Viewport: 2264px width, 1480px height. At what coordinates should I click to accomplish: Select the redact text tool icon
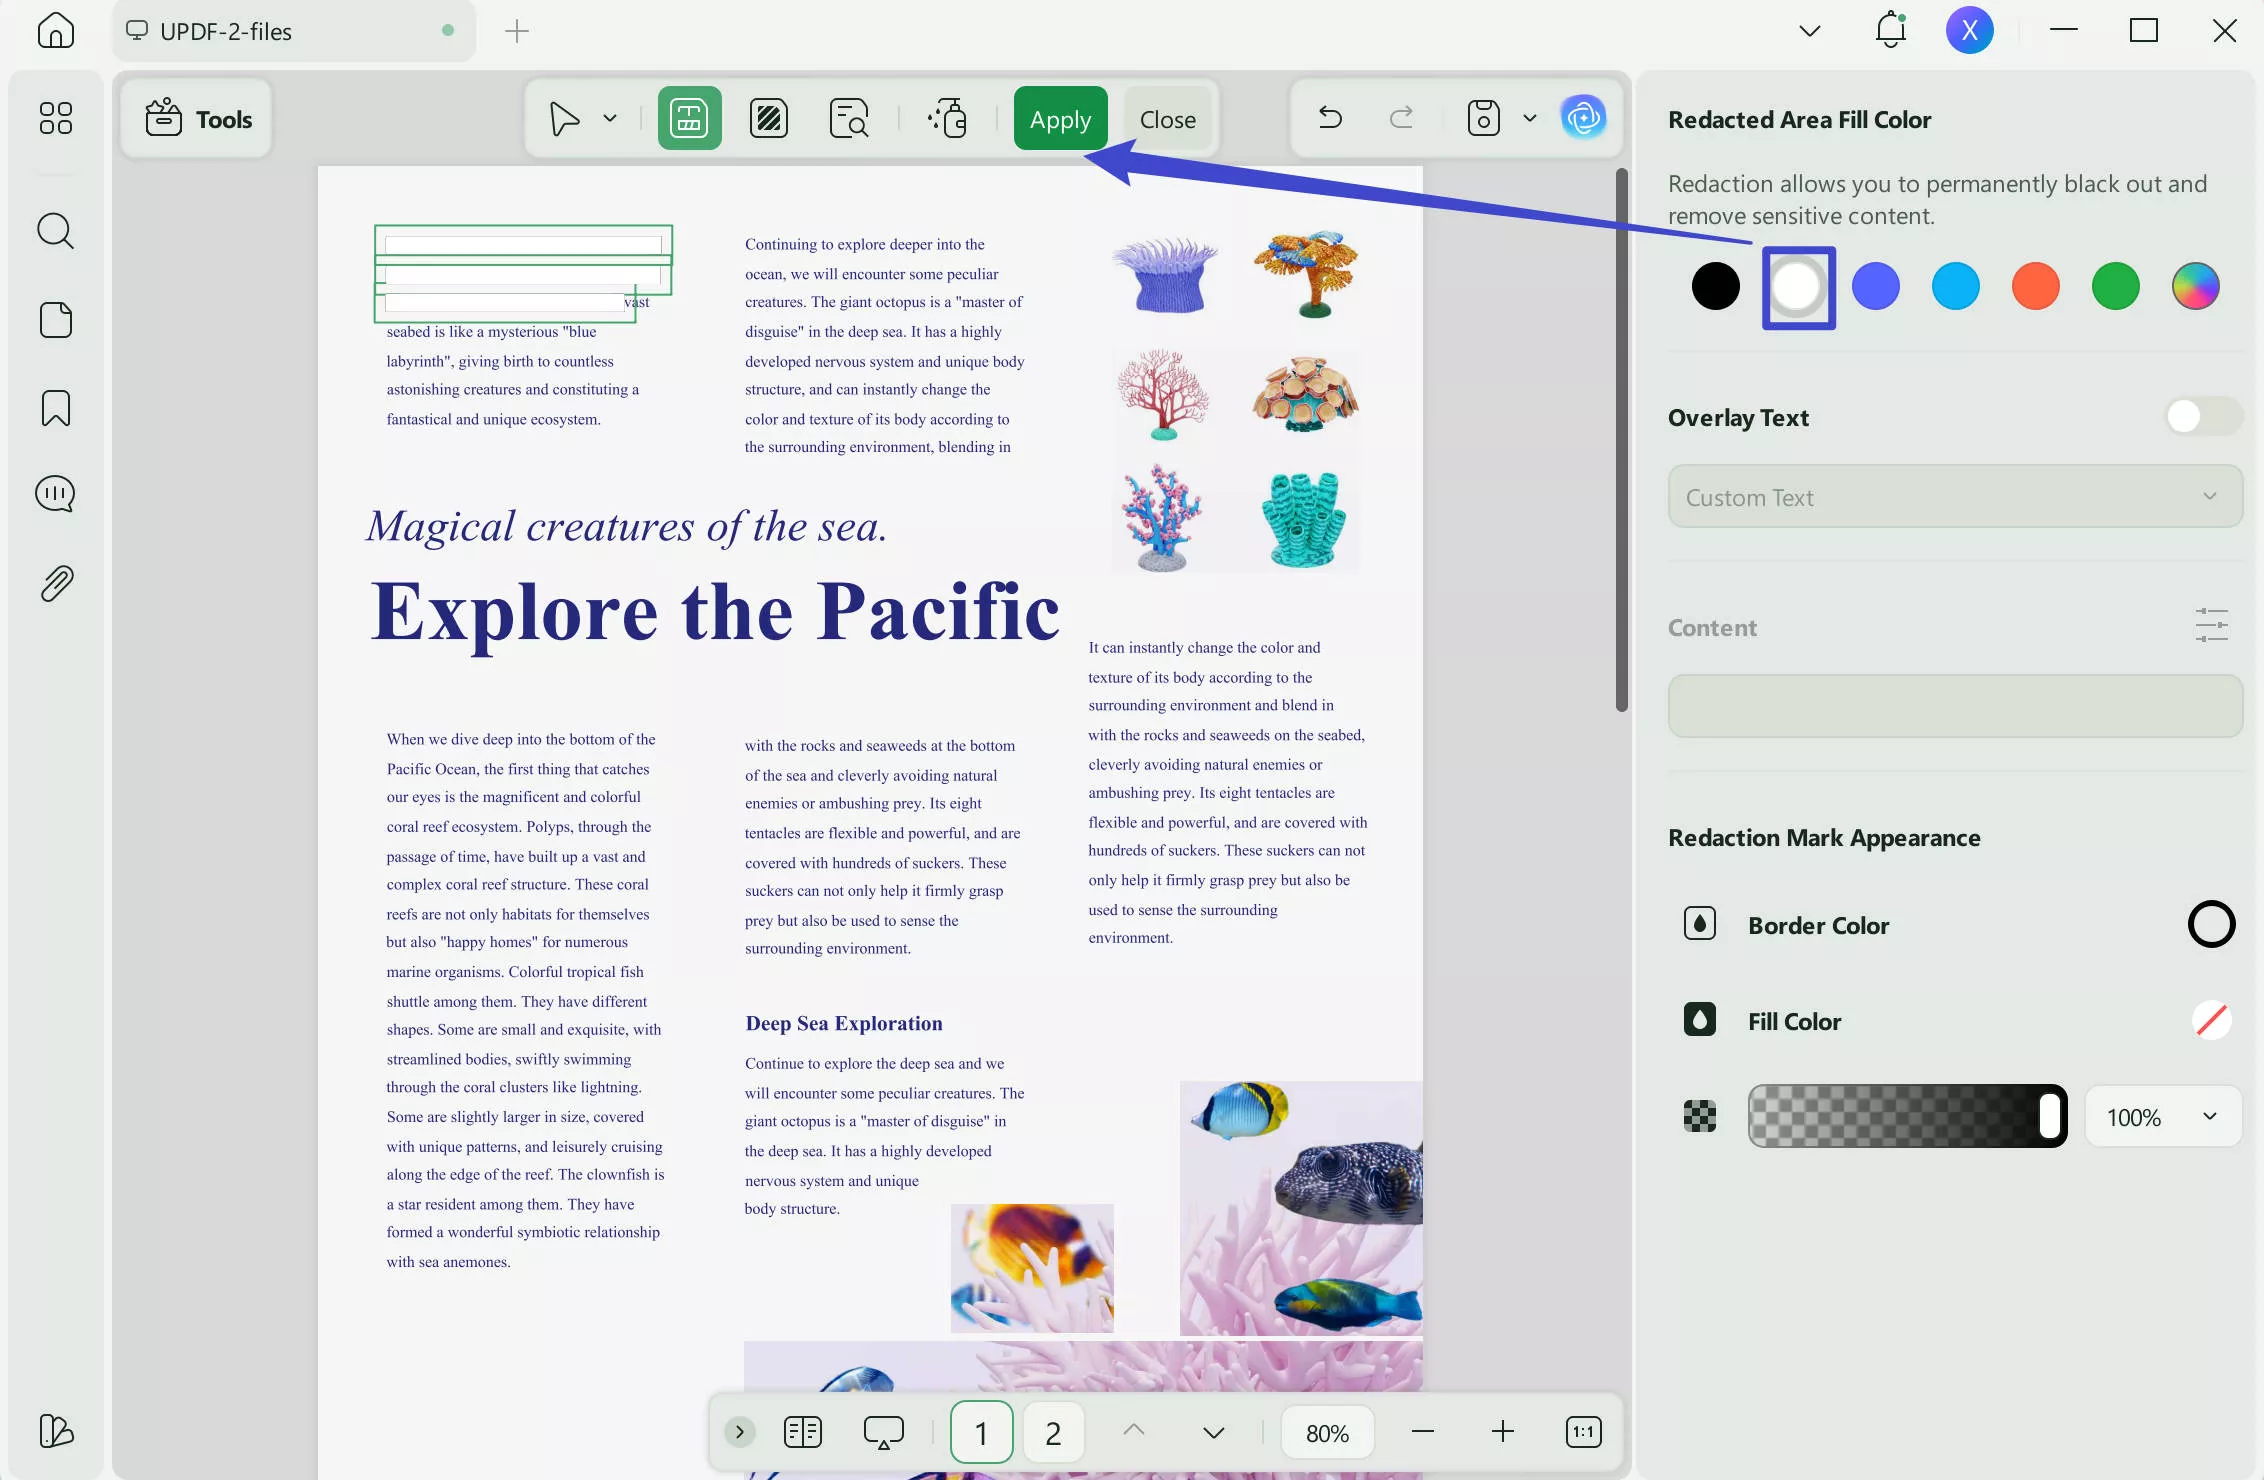click(689, 119)
